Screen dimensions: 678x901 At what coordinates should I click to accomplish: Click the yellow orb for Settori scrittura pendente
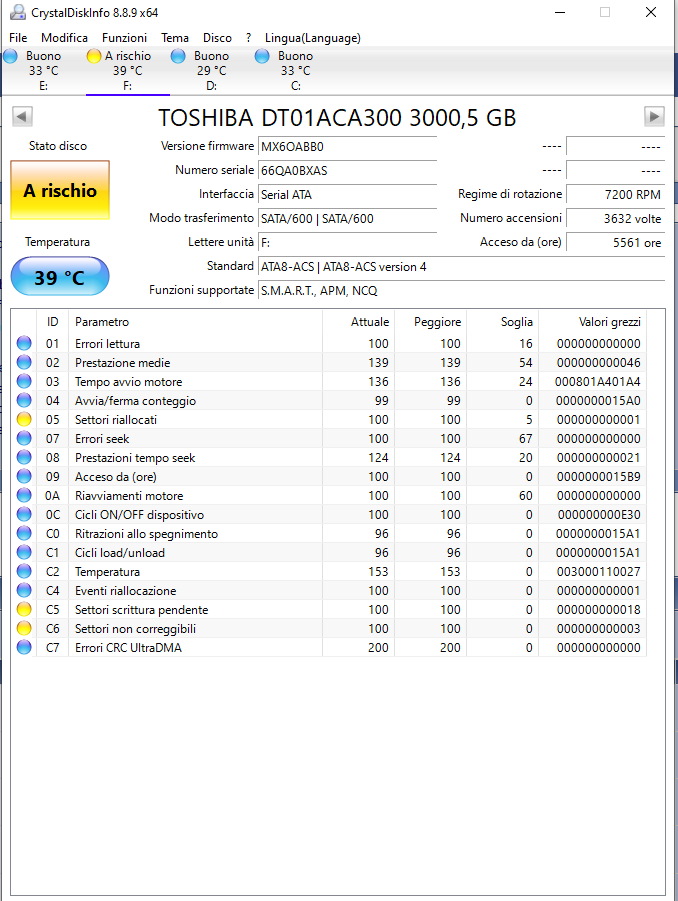pyautogui.click(x=24, y=609)
